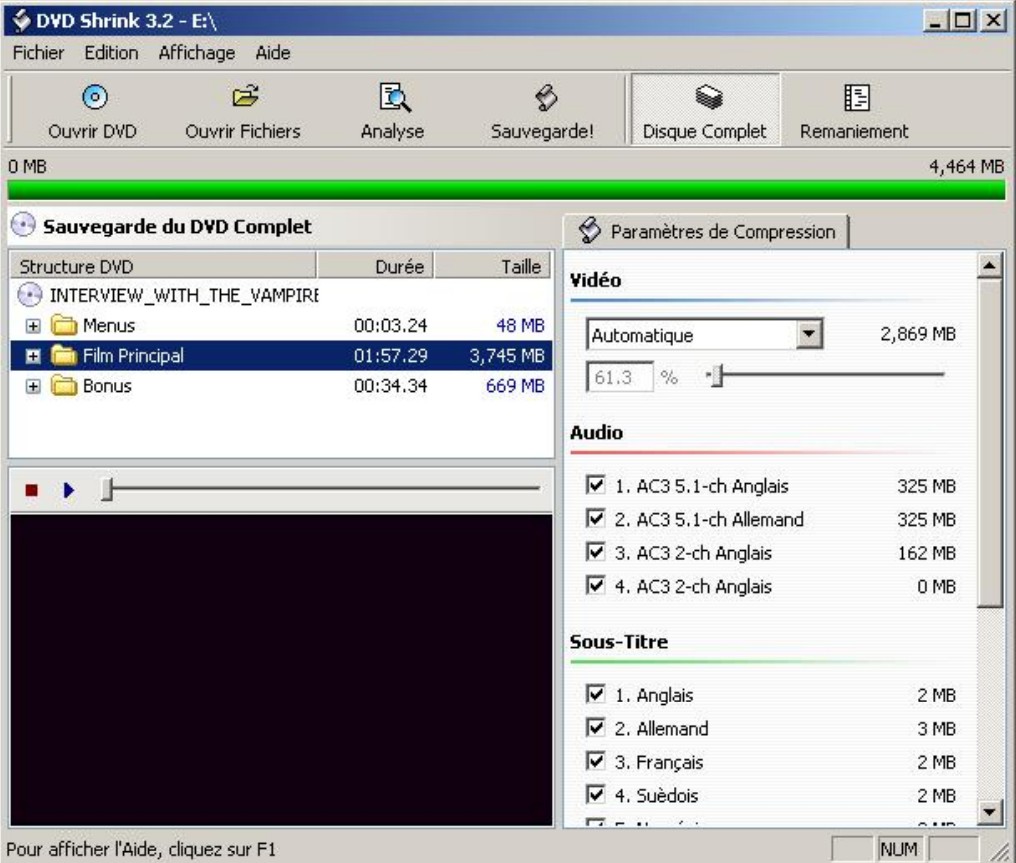Open the Affichage menu
The image size is (1016, 863).
coord(197,52)
